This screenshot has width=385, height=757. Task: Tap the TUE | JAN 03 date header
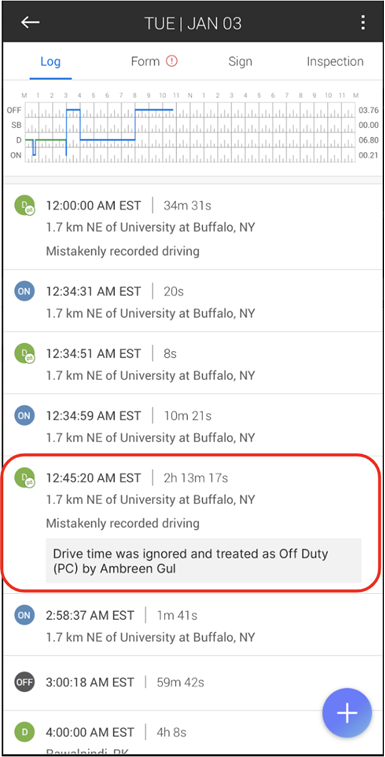[193, 23]
